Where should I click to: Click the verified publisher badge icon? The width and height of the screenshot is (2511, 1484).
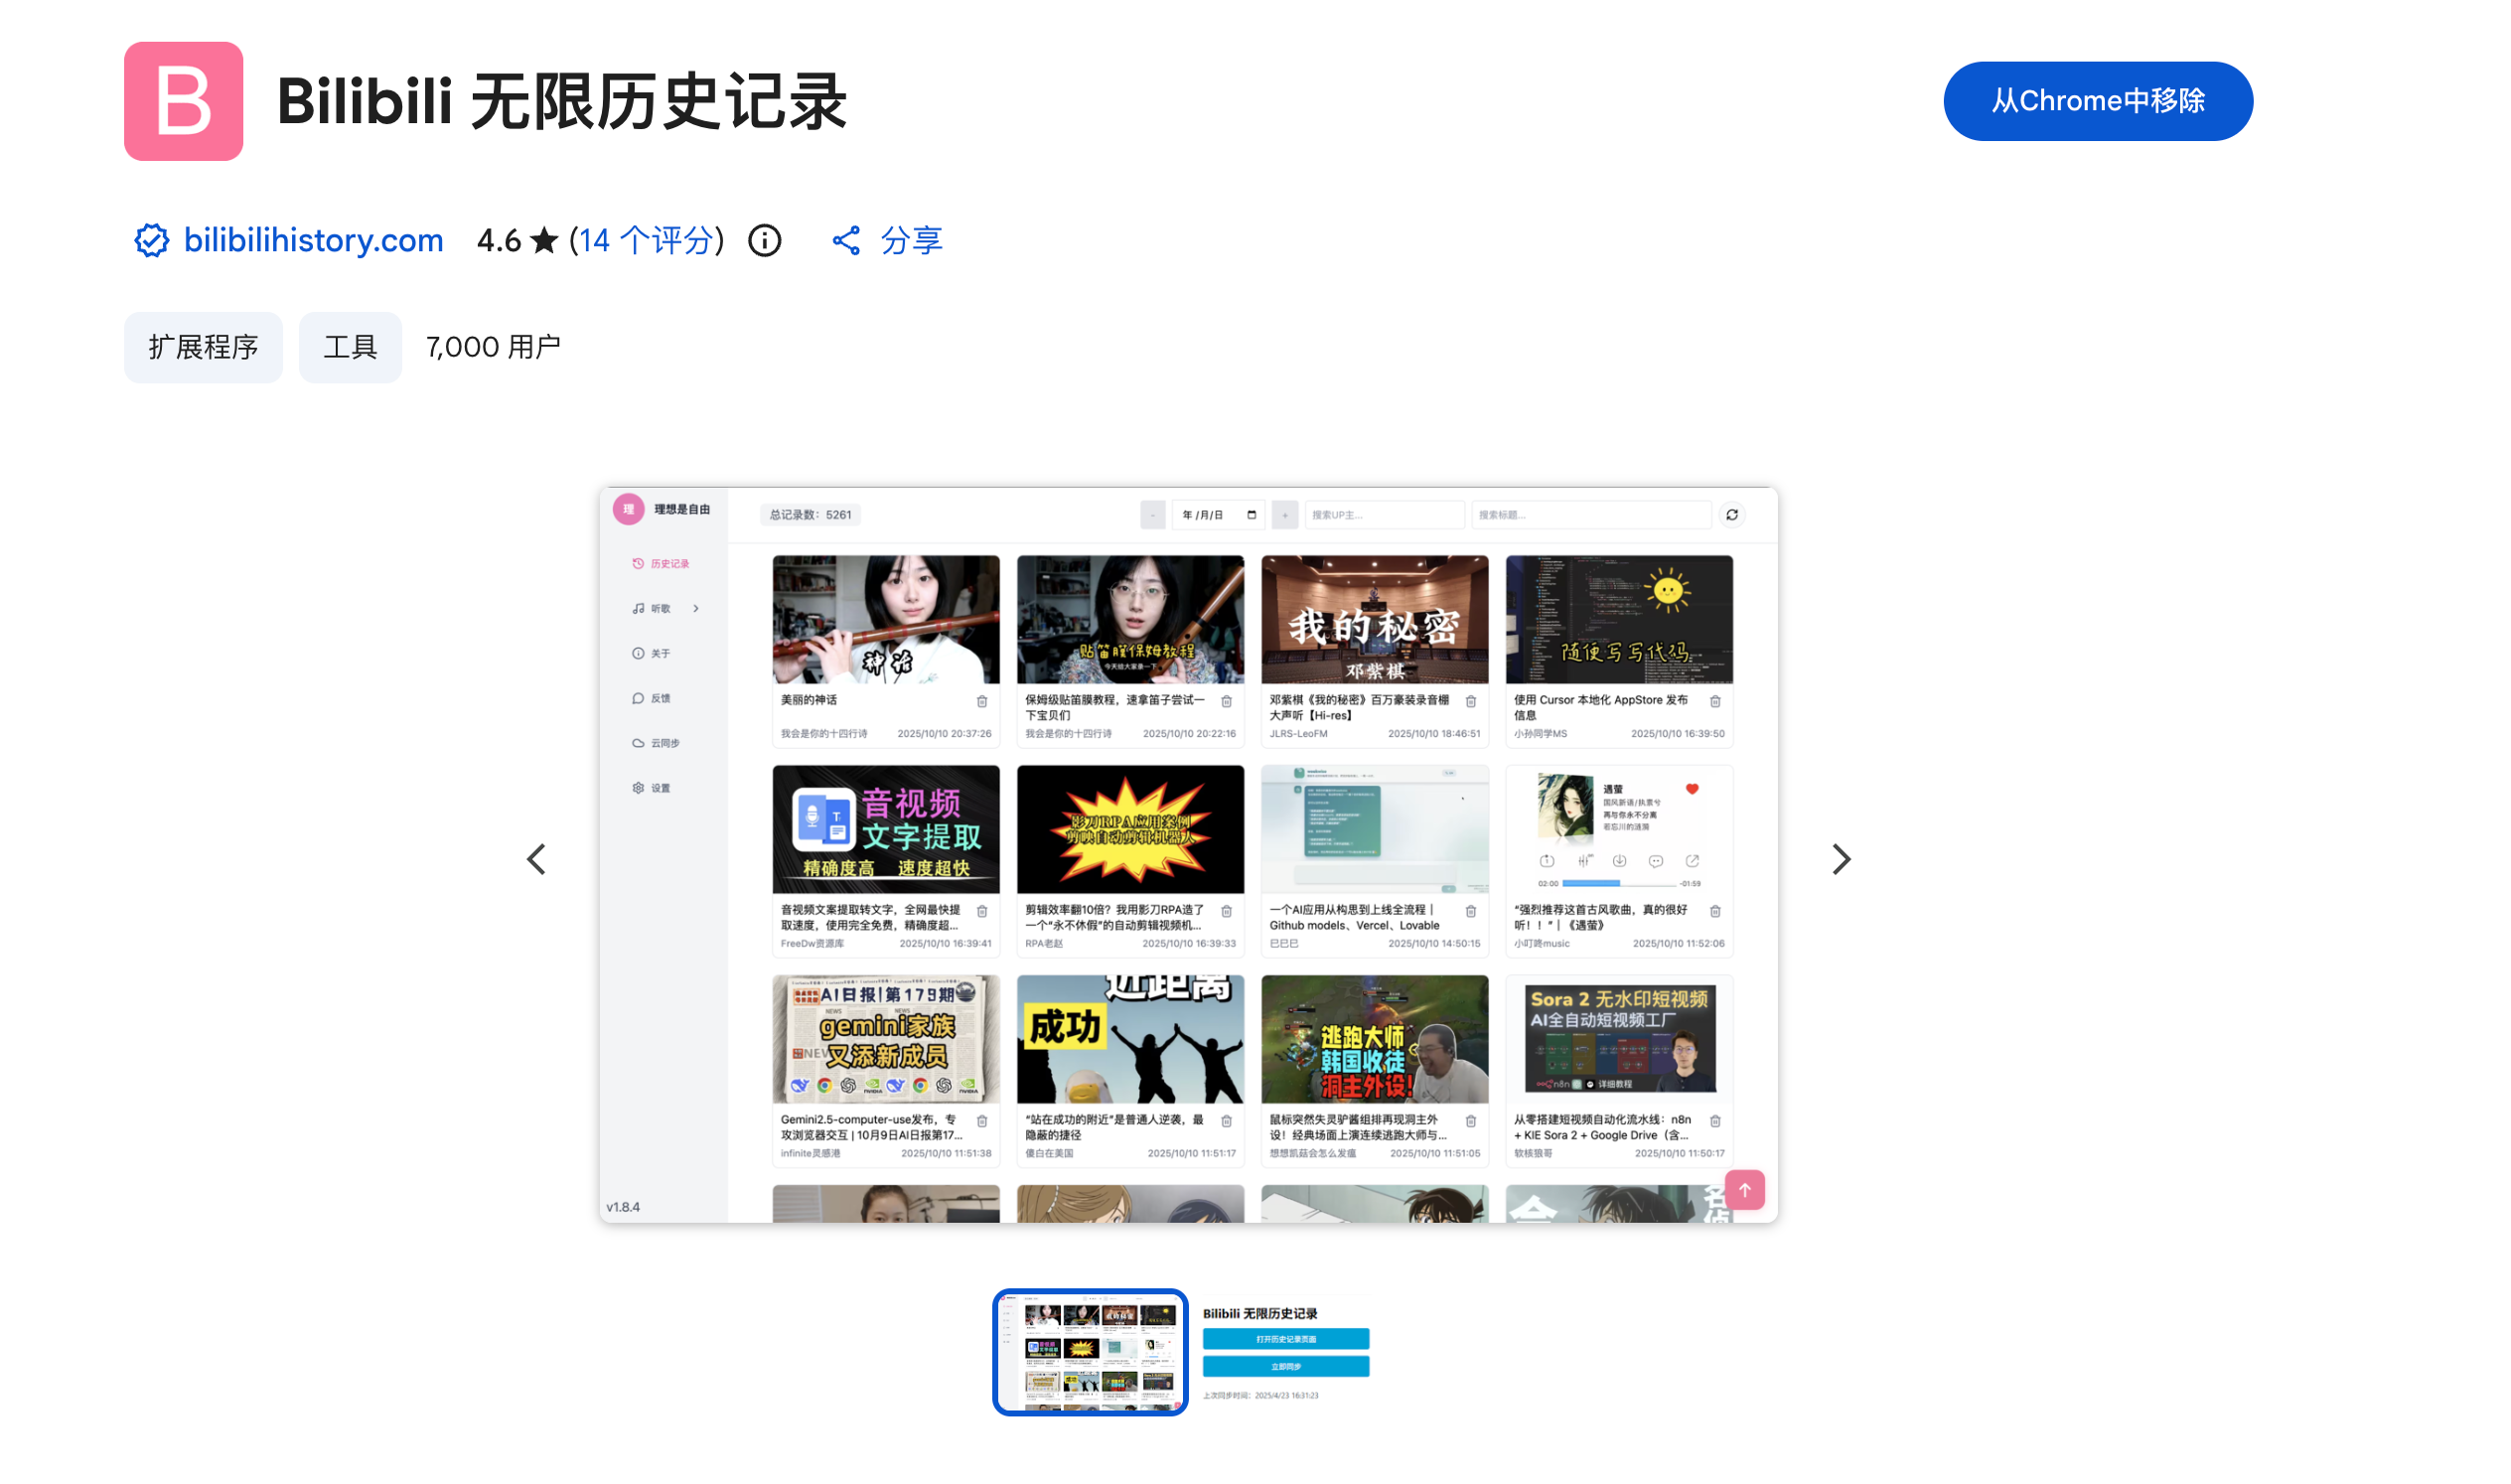pos(151,240)
